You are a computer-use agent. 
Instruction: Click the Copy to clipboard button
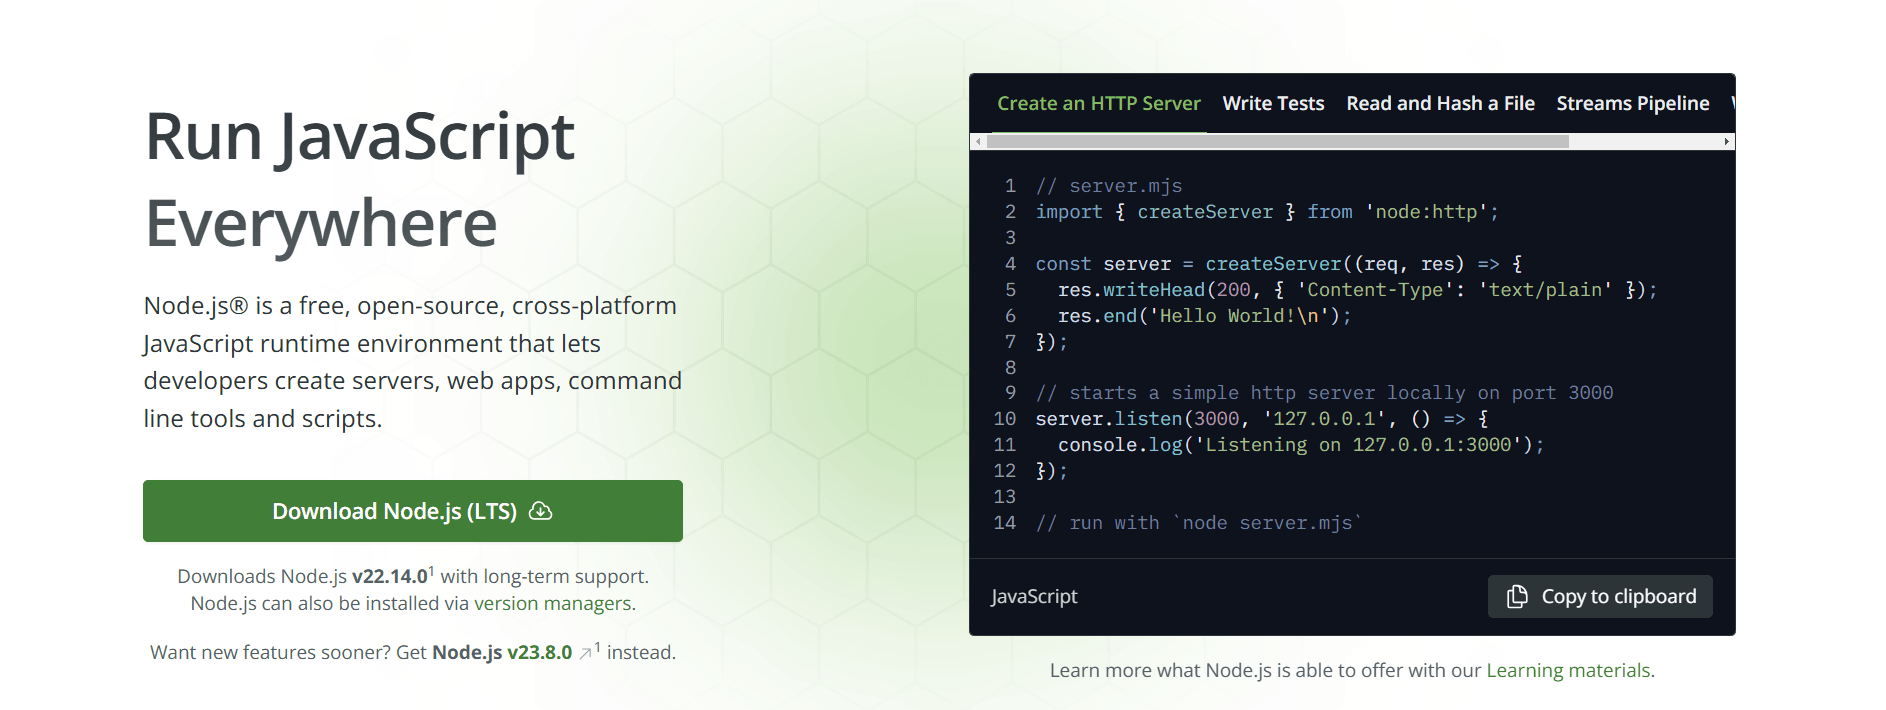(1600, 596)
